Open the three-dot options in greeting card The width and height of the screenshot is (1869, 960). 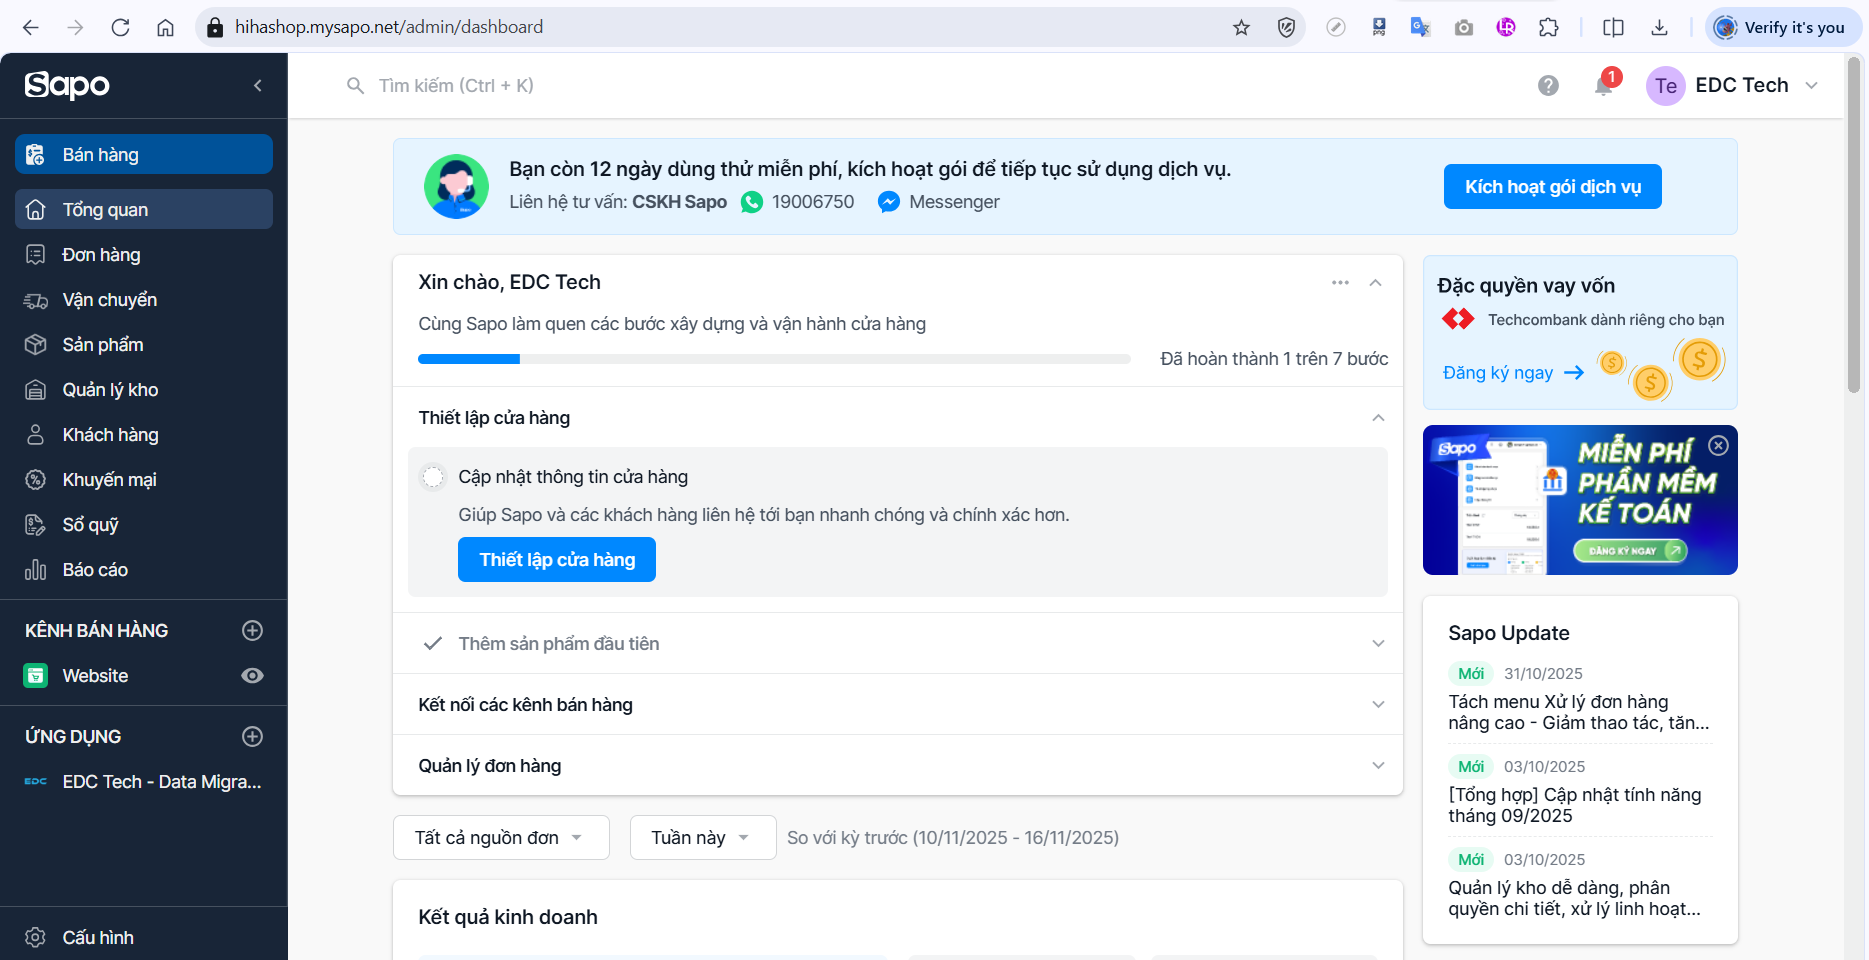click(x=1340, y=283)
